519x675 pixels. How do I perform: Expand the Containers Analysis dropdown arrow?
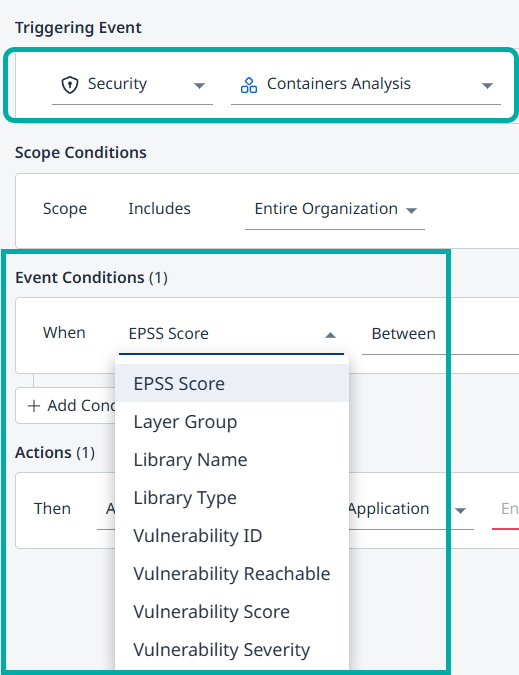[487, 86]
